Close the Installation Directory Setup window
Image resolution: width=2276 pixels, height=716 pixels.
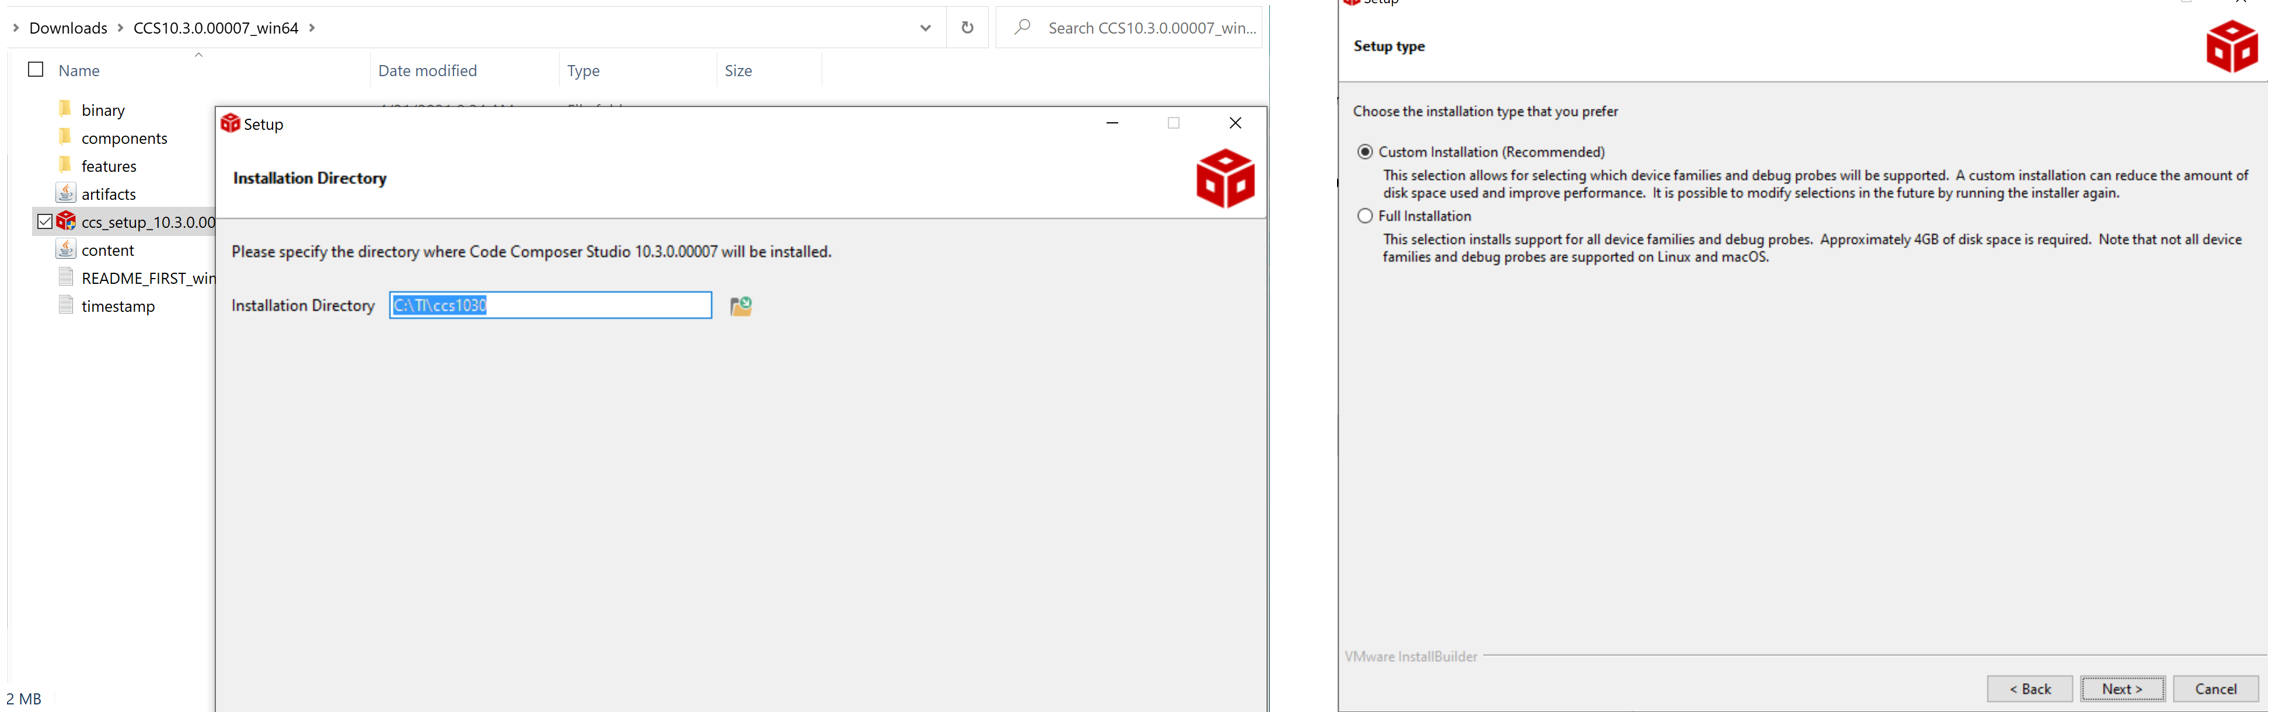[1235, 123]
